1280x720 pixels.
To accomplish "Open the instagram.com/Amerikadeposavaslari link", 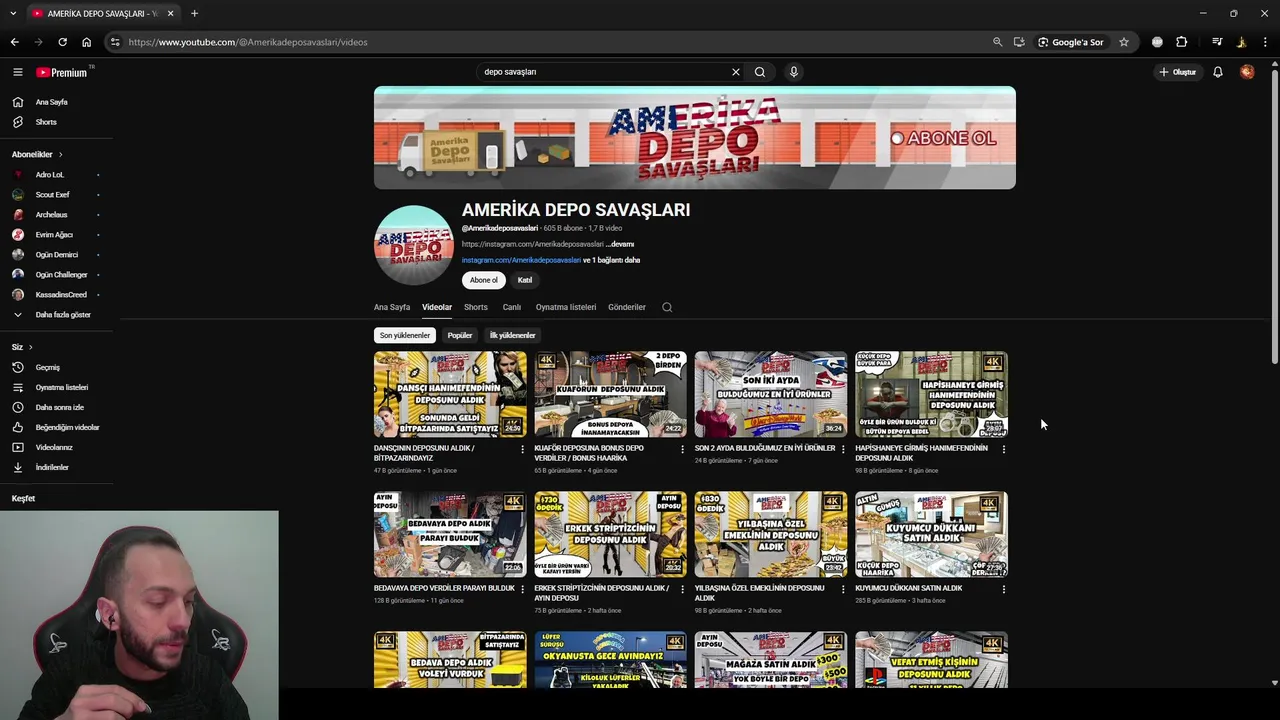I will [x=521, y=260].
